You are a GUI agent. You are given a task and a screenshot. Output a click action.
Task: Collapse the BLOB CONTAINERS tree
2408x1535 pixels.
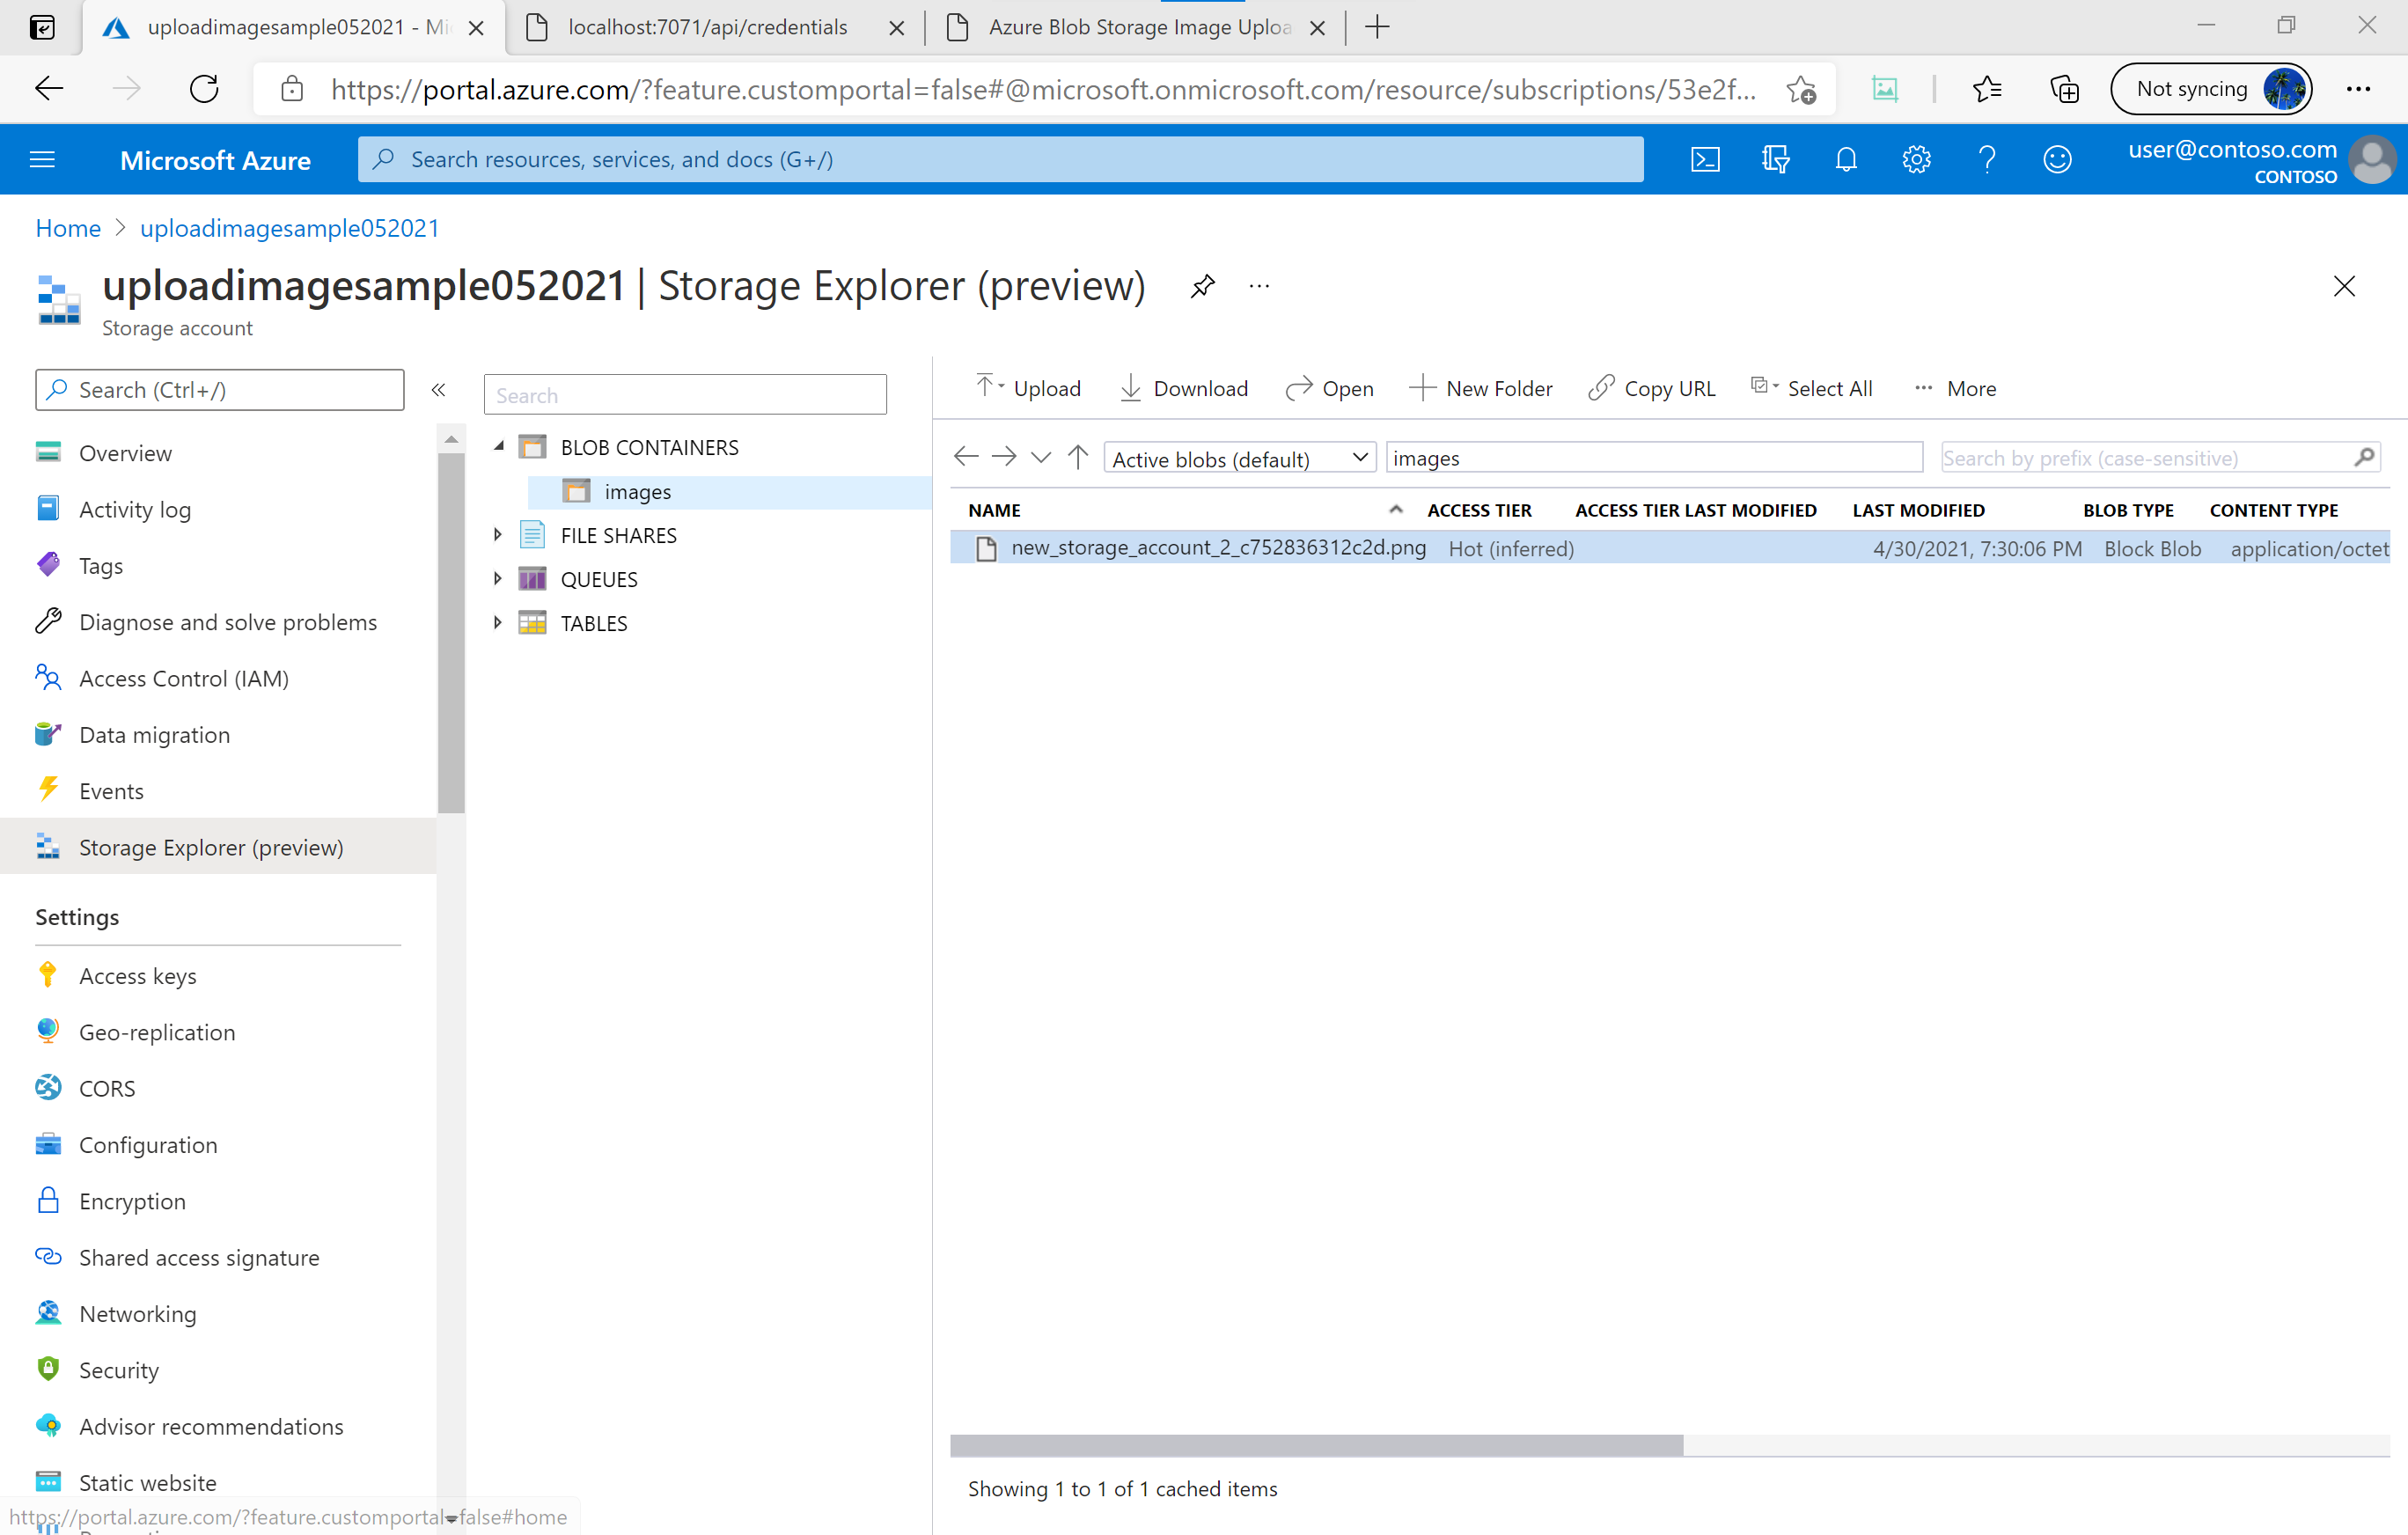pos(500,446)
